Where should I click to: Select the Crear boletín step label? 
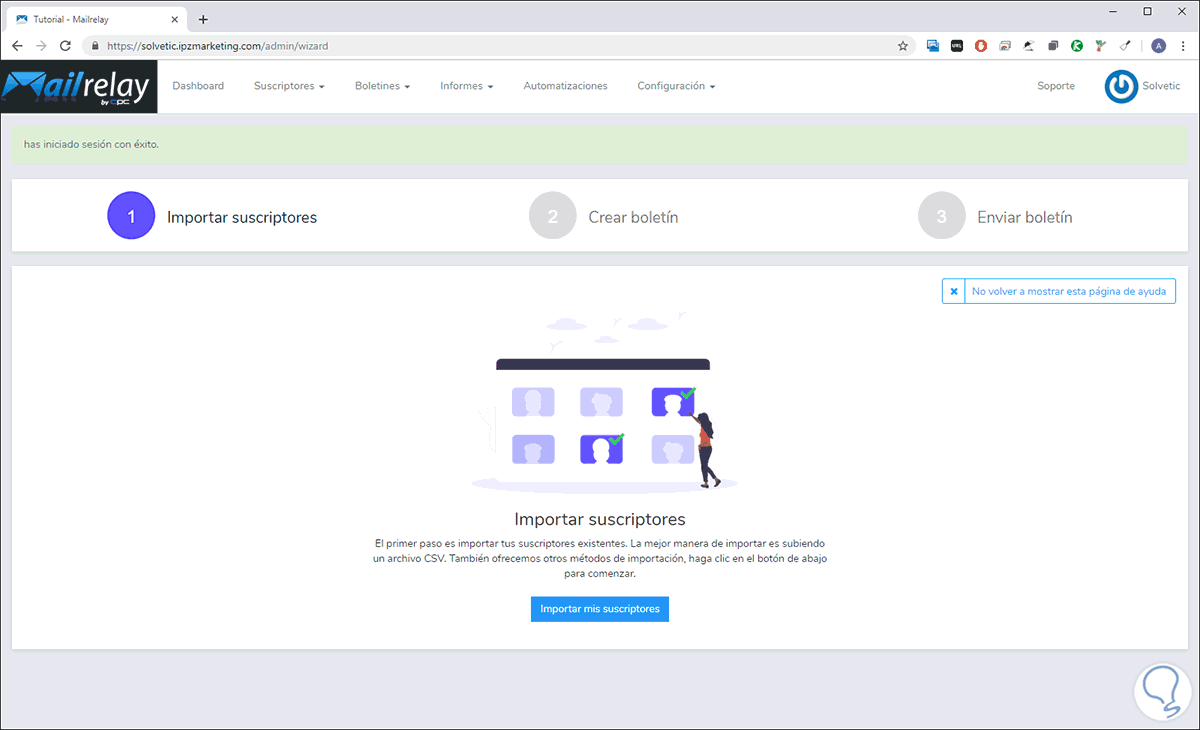(x=633, y=217)
